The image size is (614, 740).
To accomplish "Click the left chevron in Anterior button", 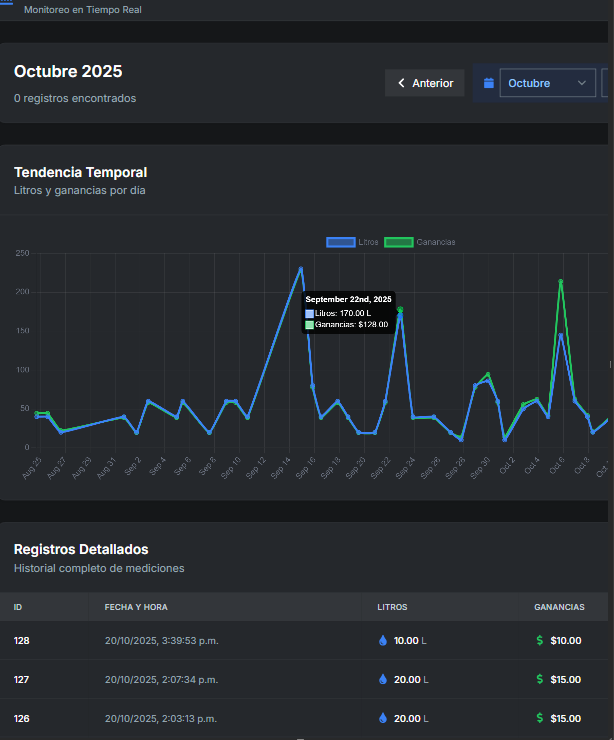I will [x=401, y=83].
